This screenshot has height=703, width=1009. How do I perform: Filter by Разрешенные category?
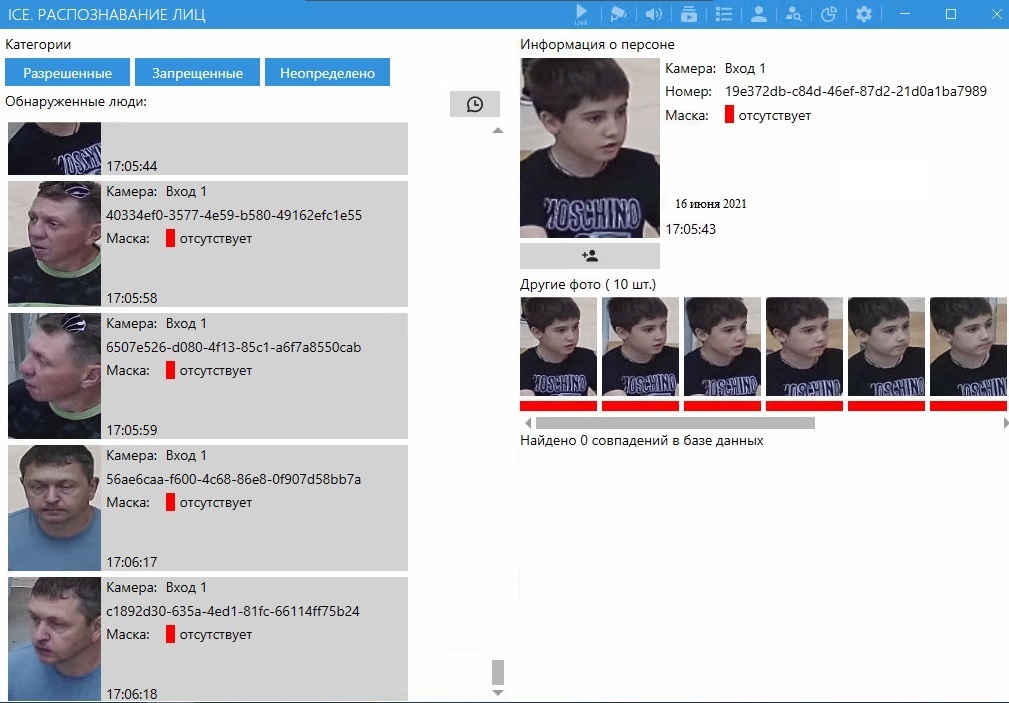tap(68, 72)
